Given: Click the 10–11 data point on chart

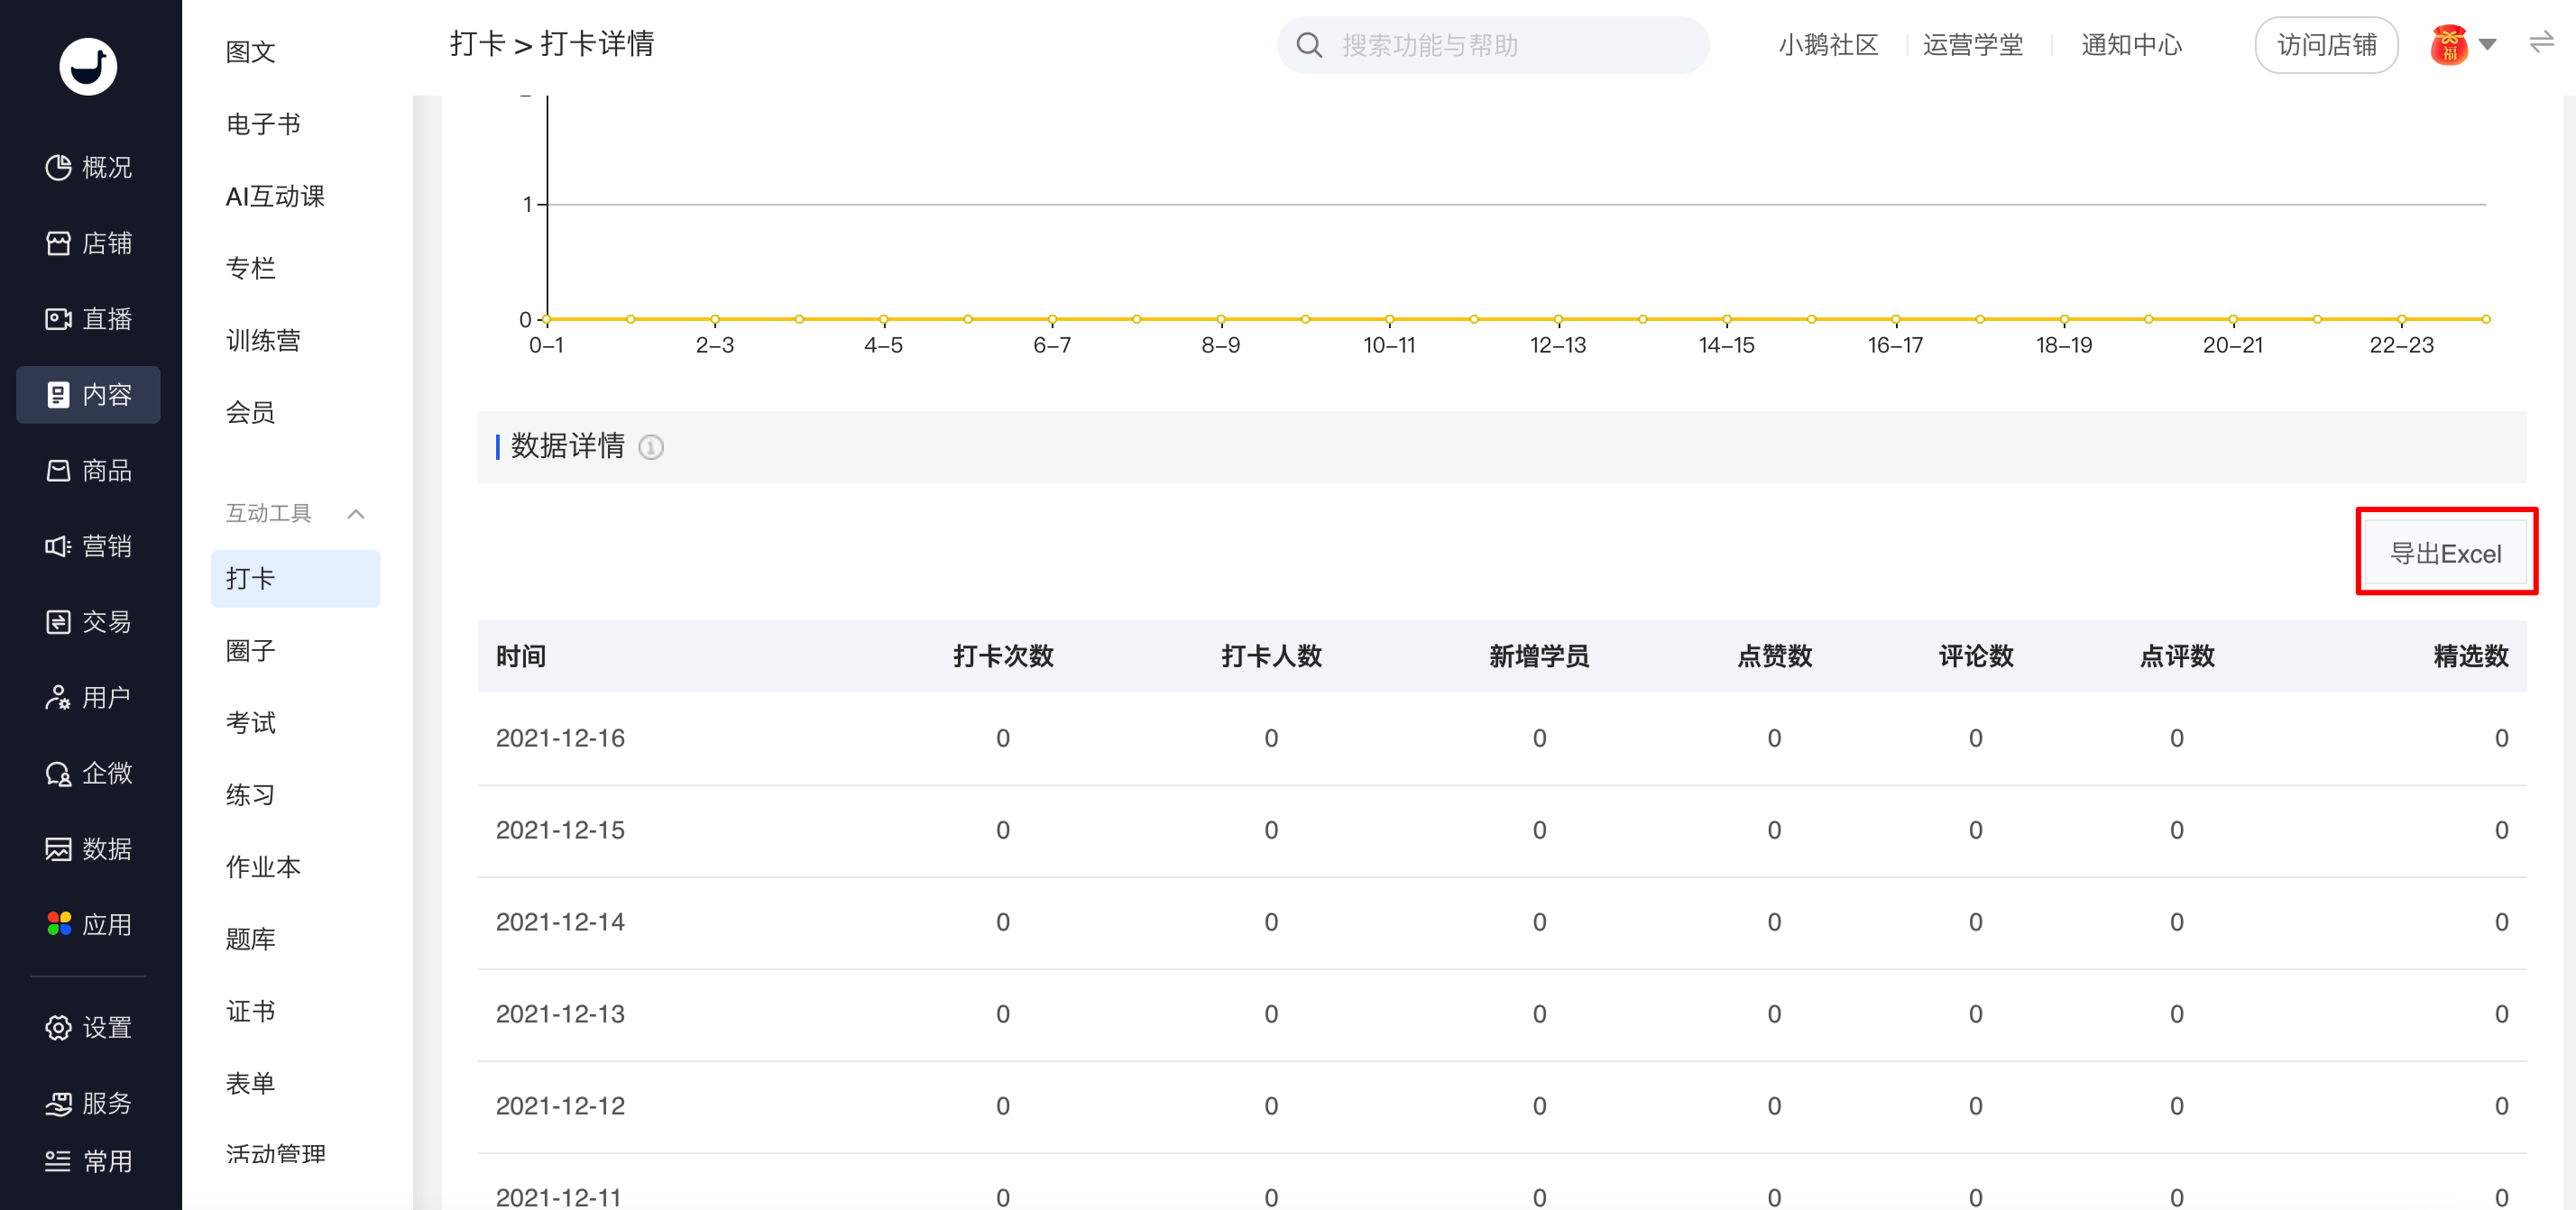Looking at the screenshot, I should [1389, 319].
